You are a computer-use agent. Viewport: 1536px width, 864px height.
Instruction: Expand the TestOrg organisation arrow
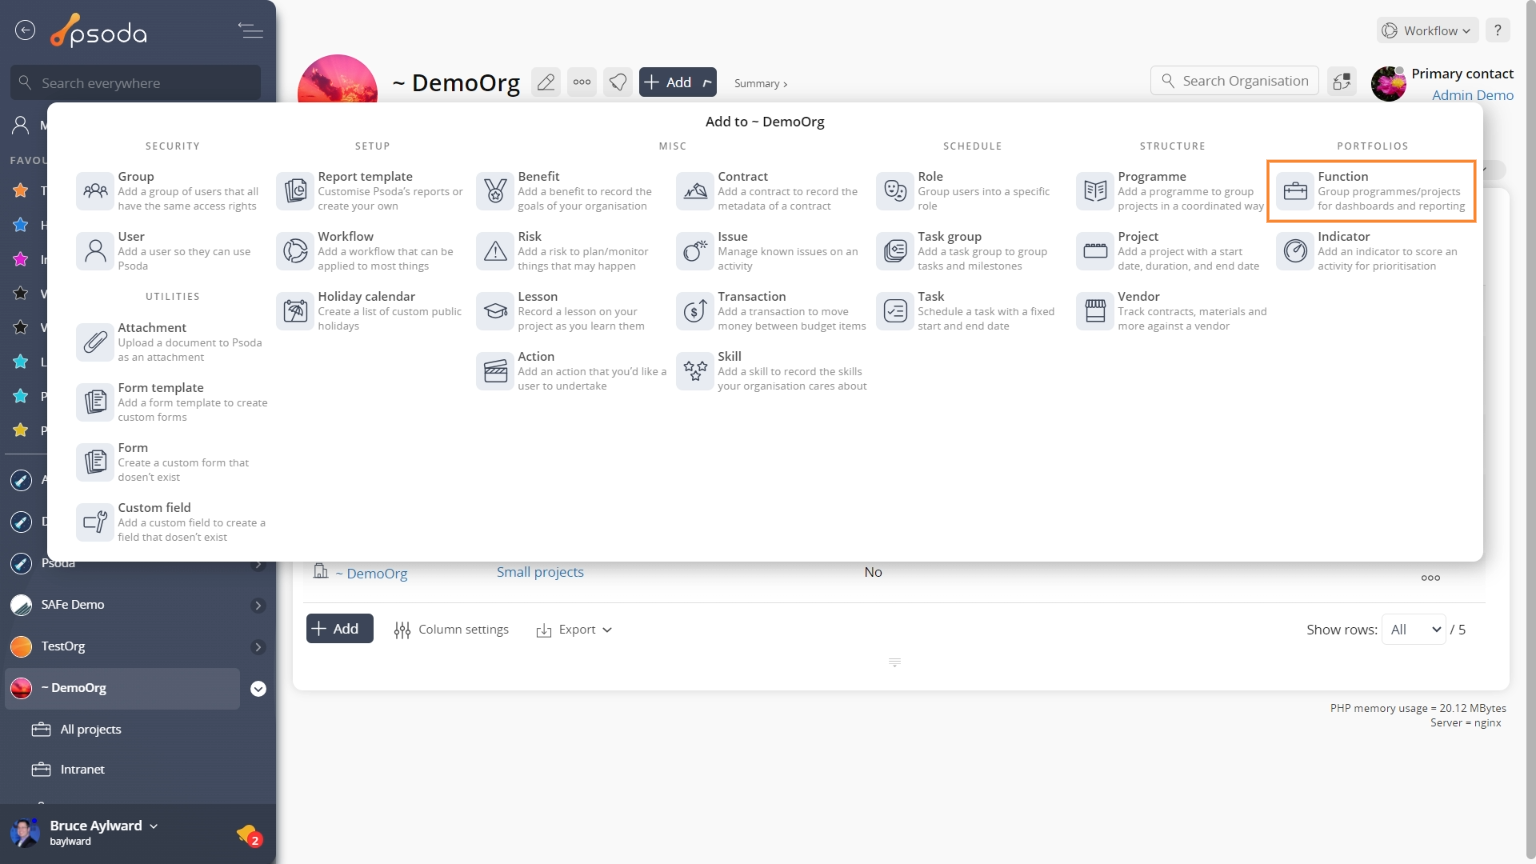pos(258,647)
